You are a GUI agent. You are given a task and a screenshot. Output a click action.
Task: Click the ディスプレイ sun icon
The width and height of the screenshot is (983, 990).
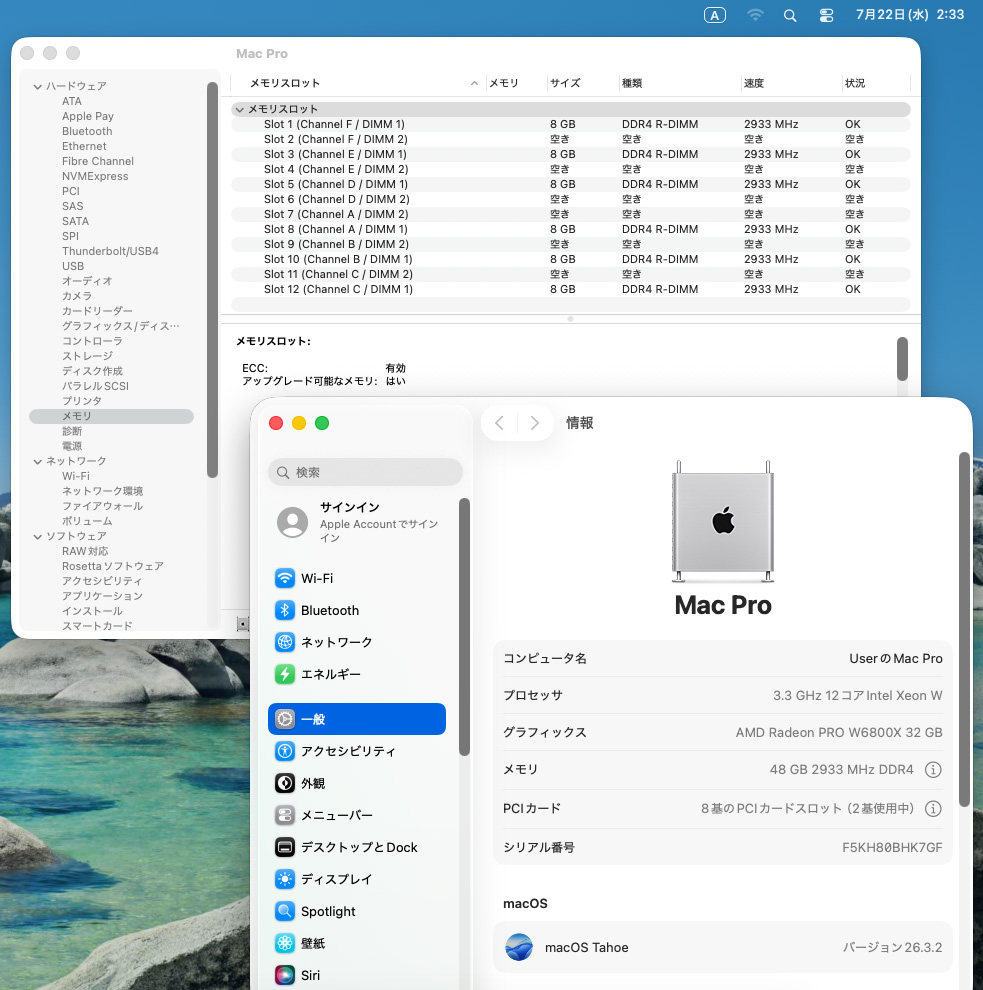point(285,879)
